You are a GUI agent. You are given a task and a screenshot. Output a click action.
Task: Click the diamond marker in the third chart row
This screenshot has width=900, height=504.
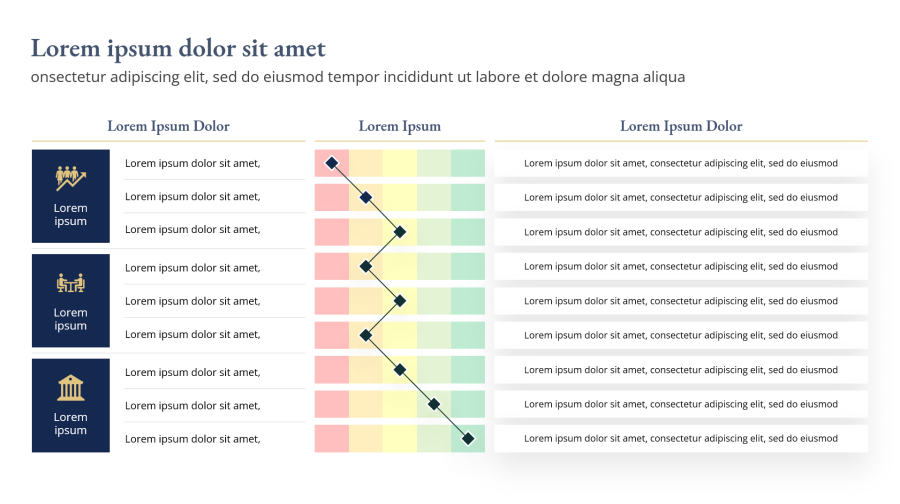pos(400,232)
